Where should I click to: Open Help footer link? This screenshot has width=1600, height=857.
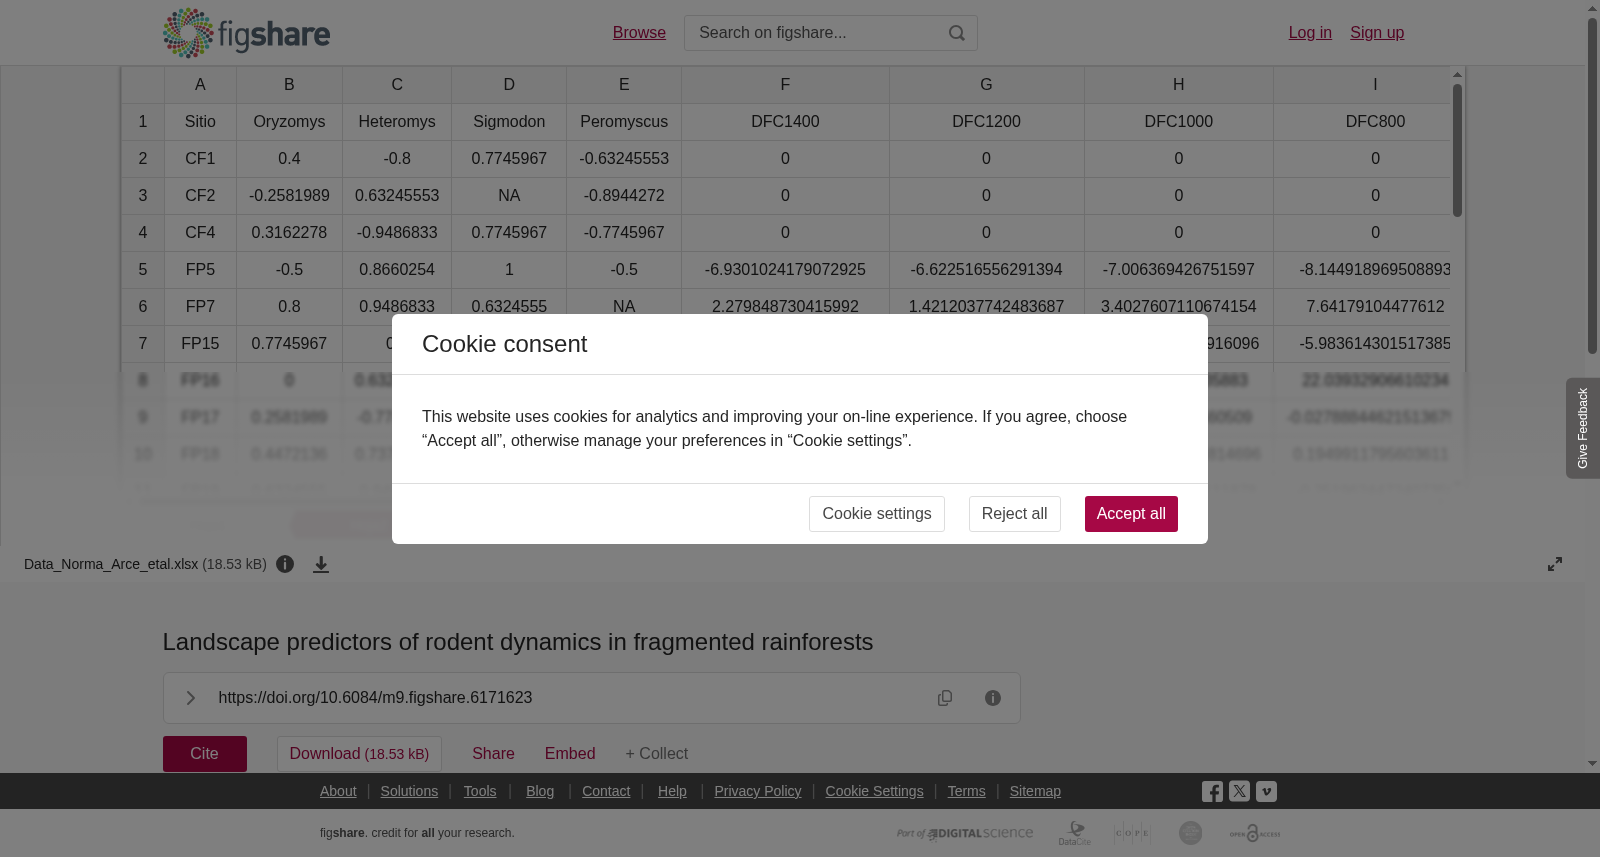[x=672, y=791]
